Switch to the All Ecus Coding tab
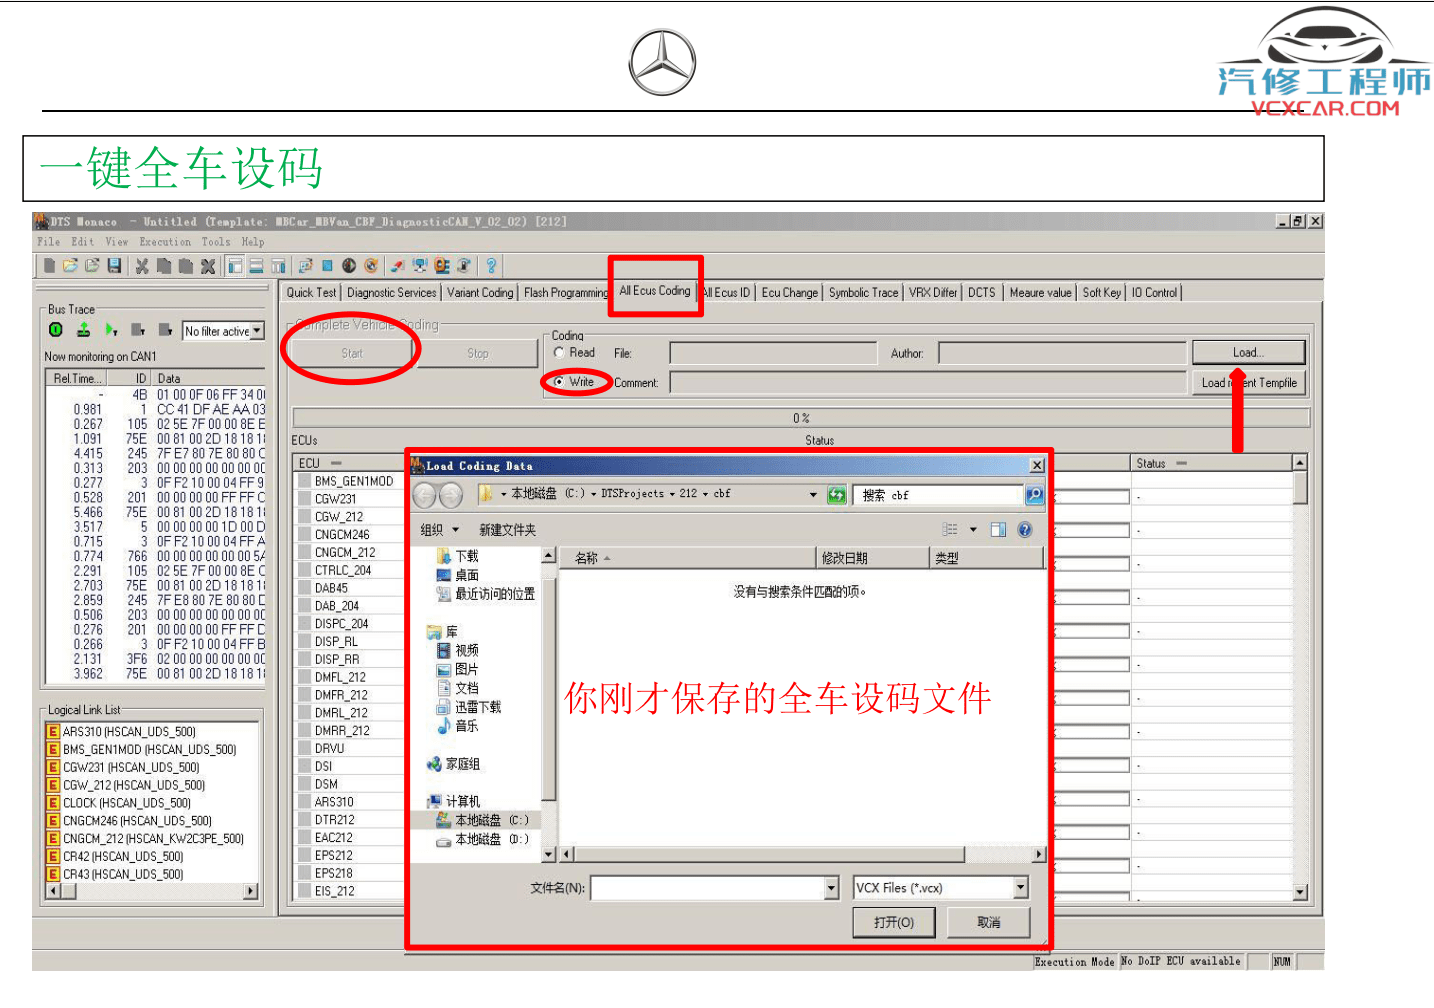1434x1008 pixels. point(655,291)
